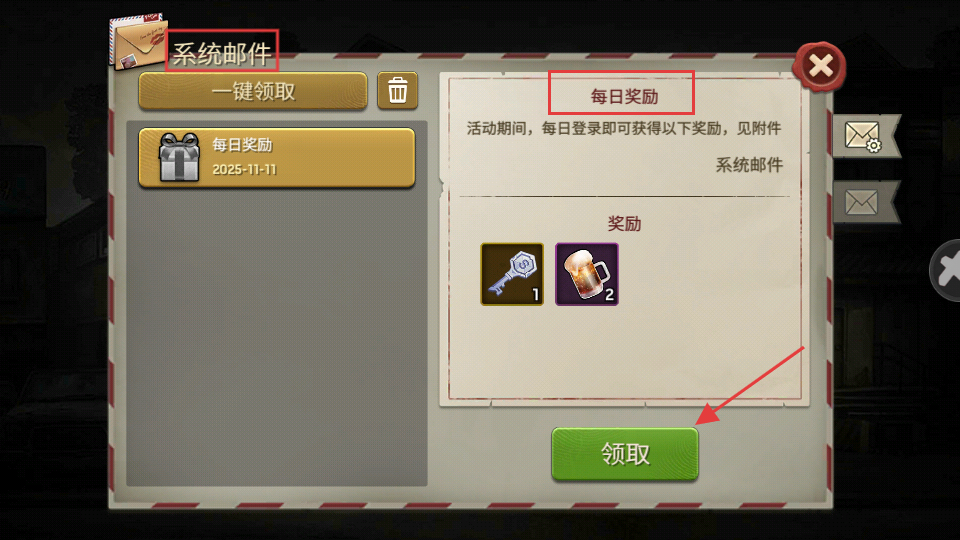Click the 系统邮件 window title

222,54
